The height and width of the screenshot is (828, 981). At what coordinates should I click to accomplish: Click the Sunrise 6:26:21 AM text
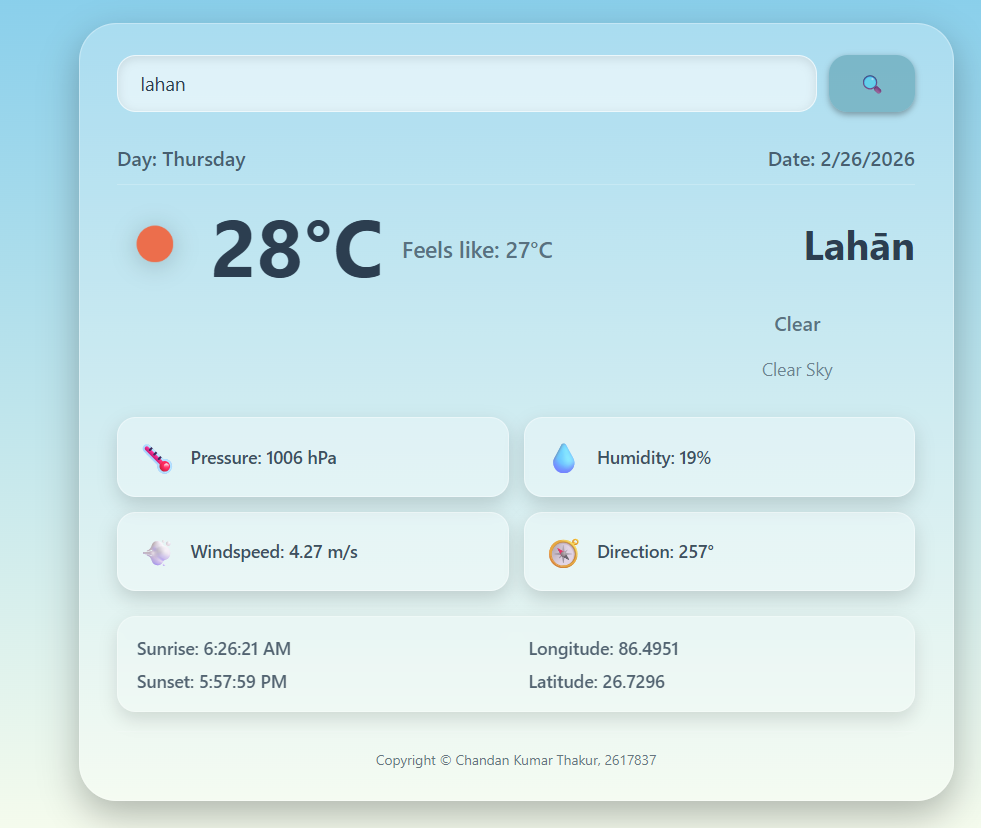tap(214, 649)
